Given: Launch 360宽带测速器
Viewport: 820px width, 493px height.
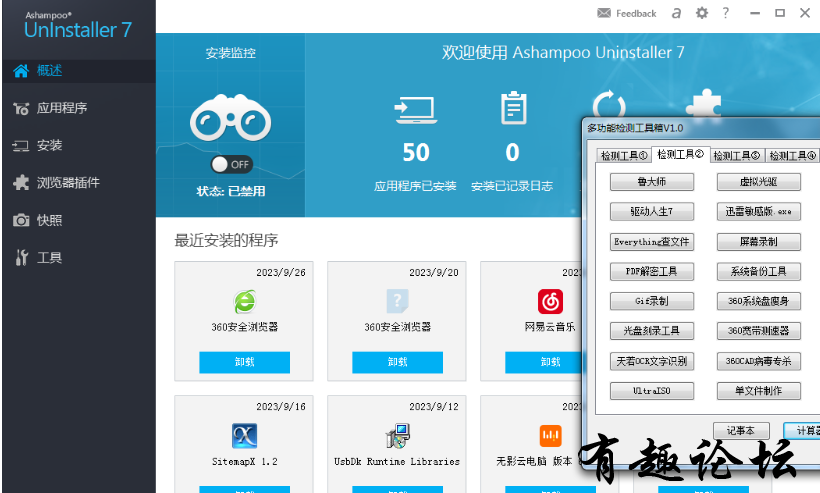Looking at the screenshot, I should click(x=758, y=331).
